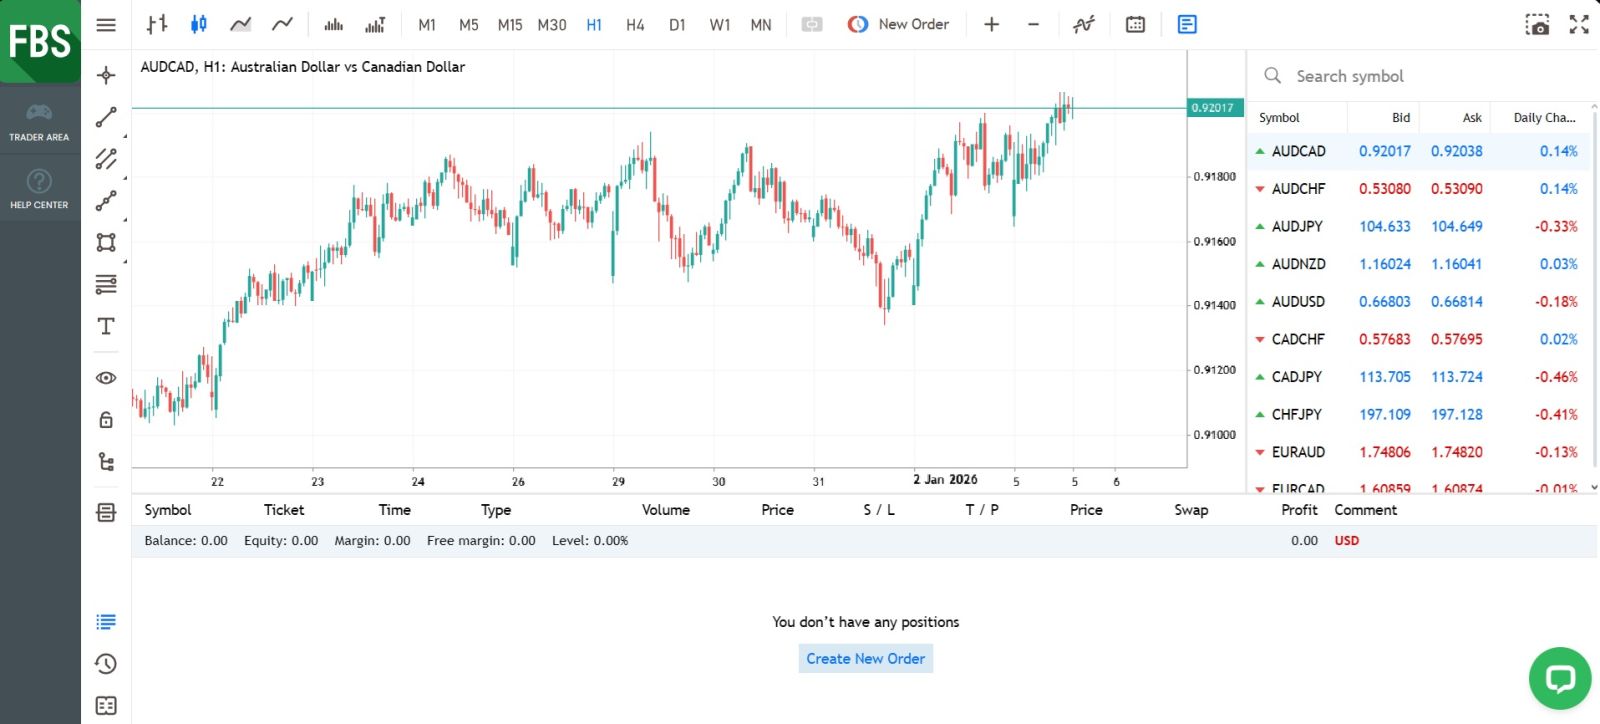Zoom in the chart with plus icon
Image resolution: width=1600 pixels, height=724 pixels.
(991, 24)
